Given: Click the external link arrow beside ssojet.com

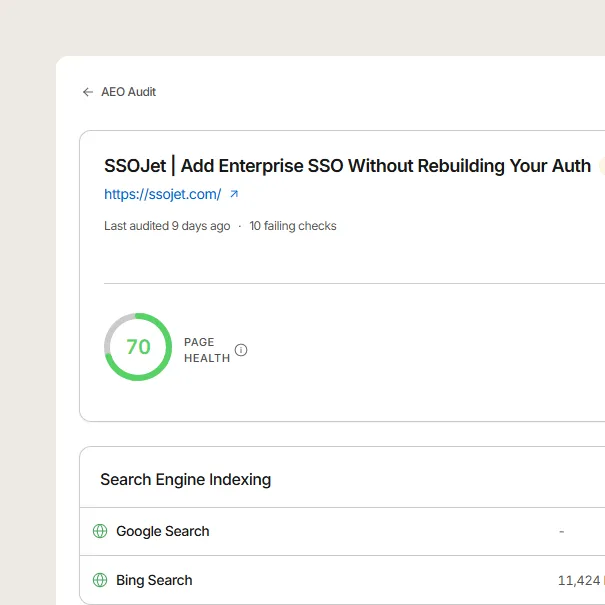Looking at the screenshot, I should pos(234,194).
